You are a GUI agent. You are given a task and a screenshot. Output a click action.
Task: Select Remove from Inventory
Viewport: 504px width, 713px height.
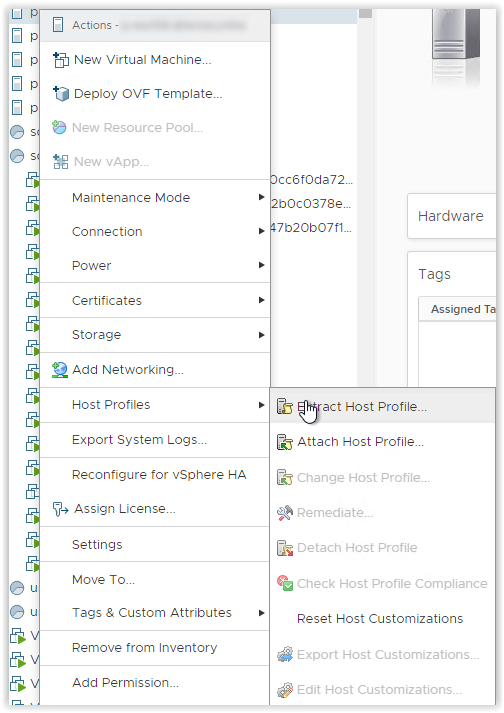tap(155, 648)
